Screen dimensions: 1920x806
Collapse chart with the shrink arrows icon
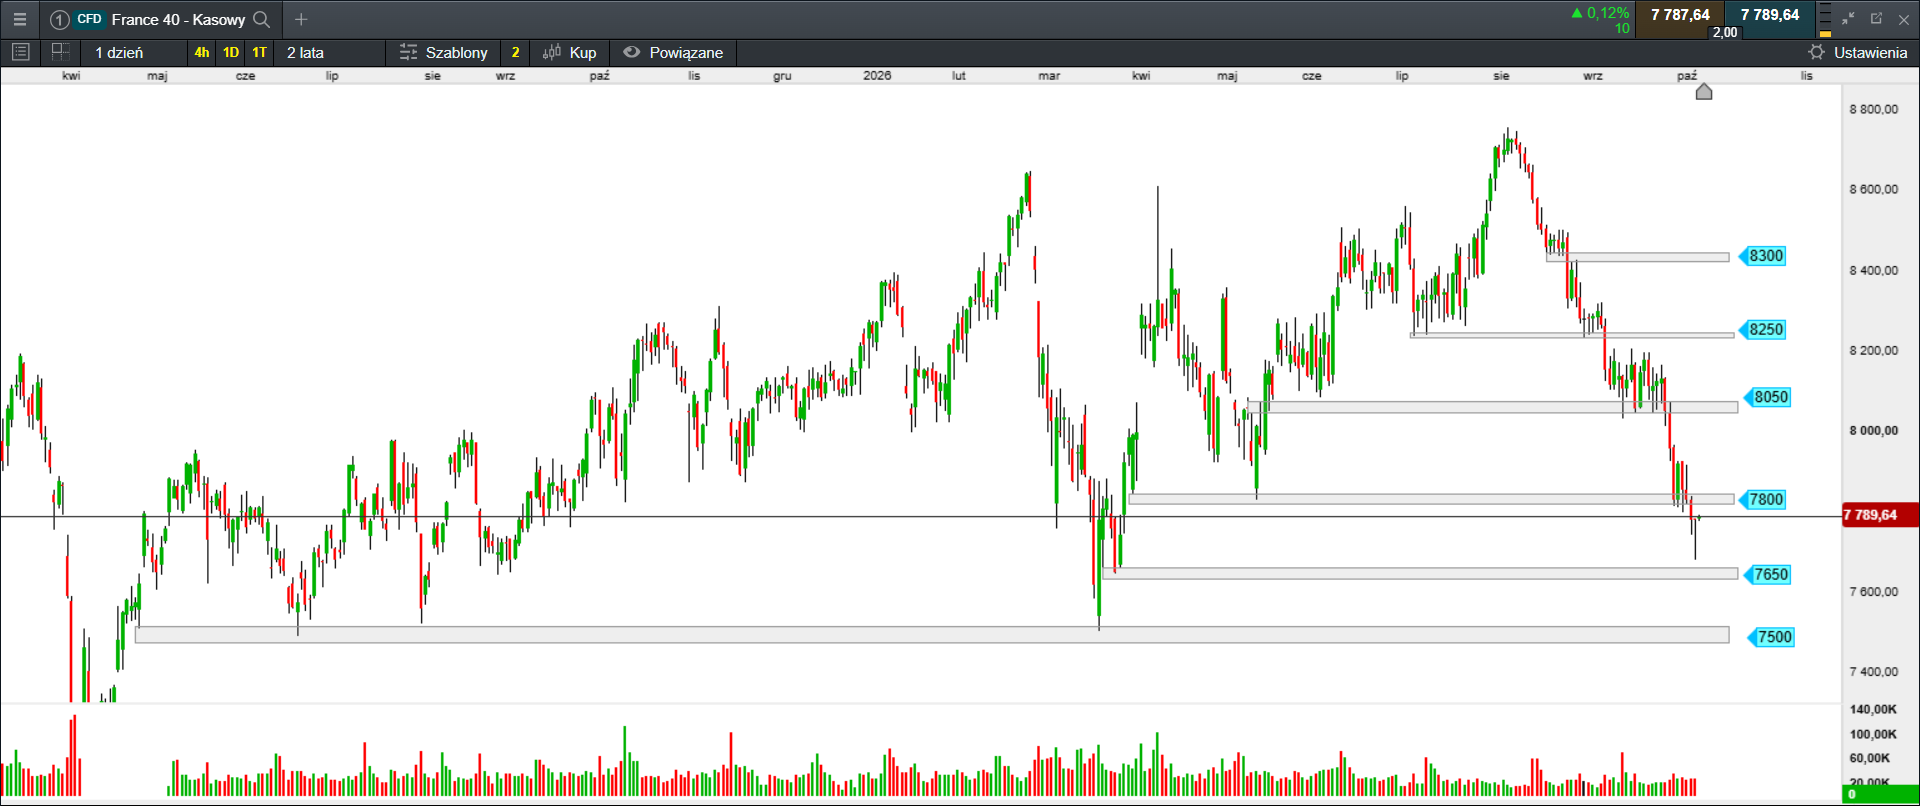pos(1848,19)
